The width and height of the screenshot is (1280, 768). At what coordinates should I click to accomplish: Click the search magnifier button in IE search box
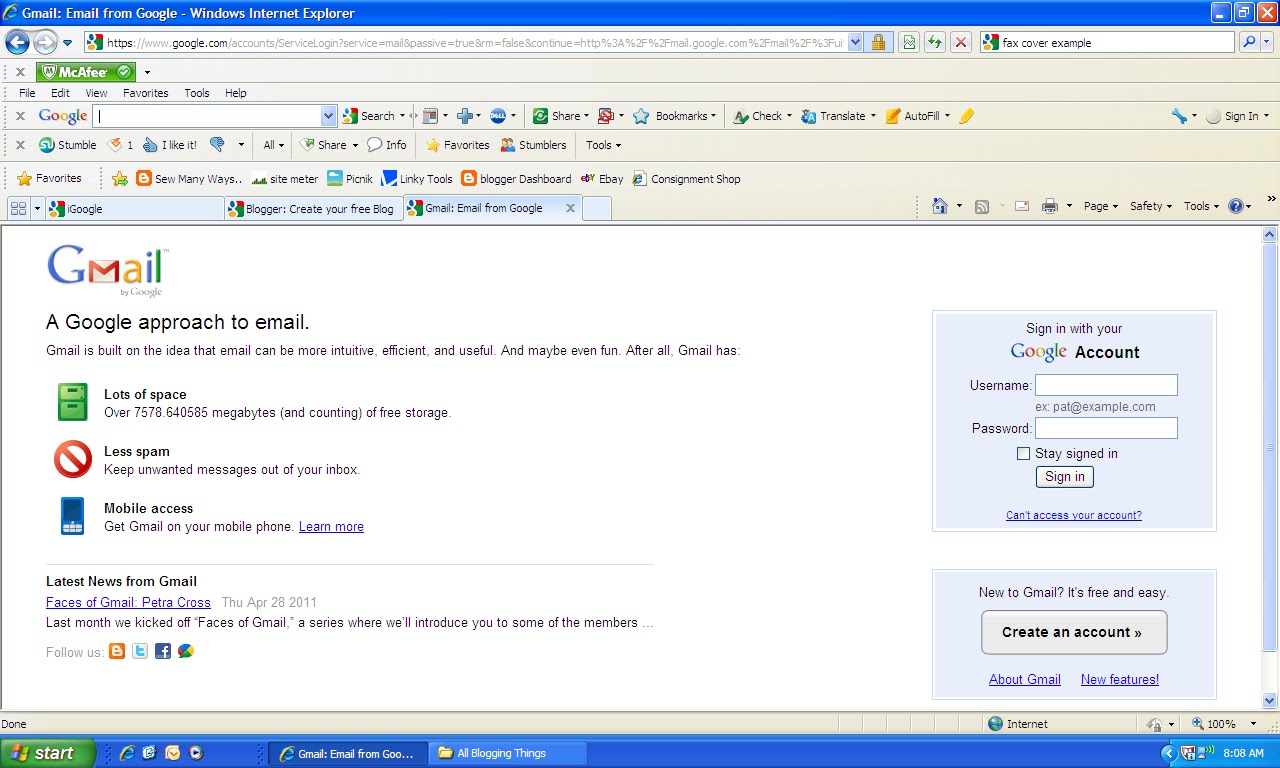[1249, 42]
